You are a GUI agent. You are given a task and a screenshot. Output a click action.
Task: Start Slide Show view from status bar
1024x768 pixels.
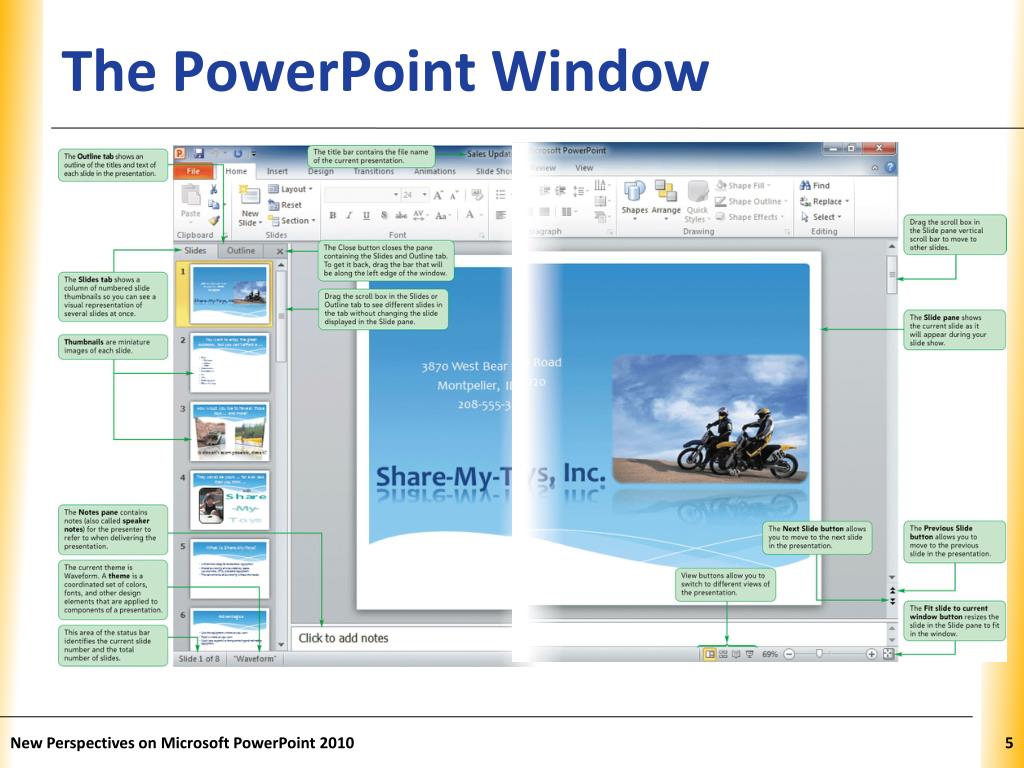[x=750, y=654]
